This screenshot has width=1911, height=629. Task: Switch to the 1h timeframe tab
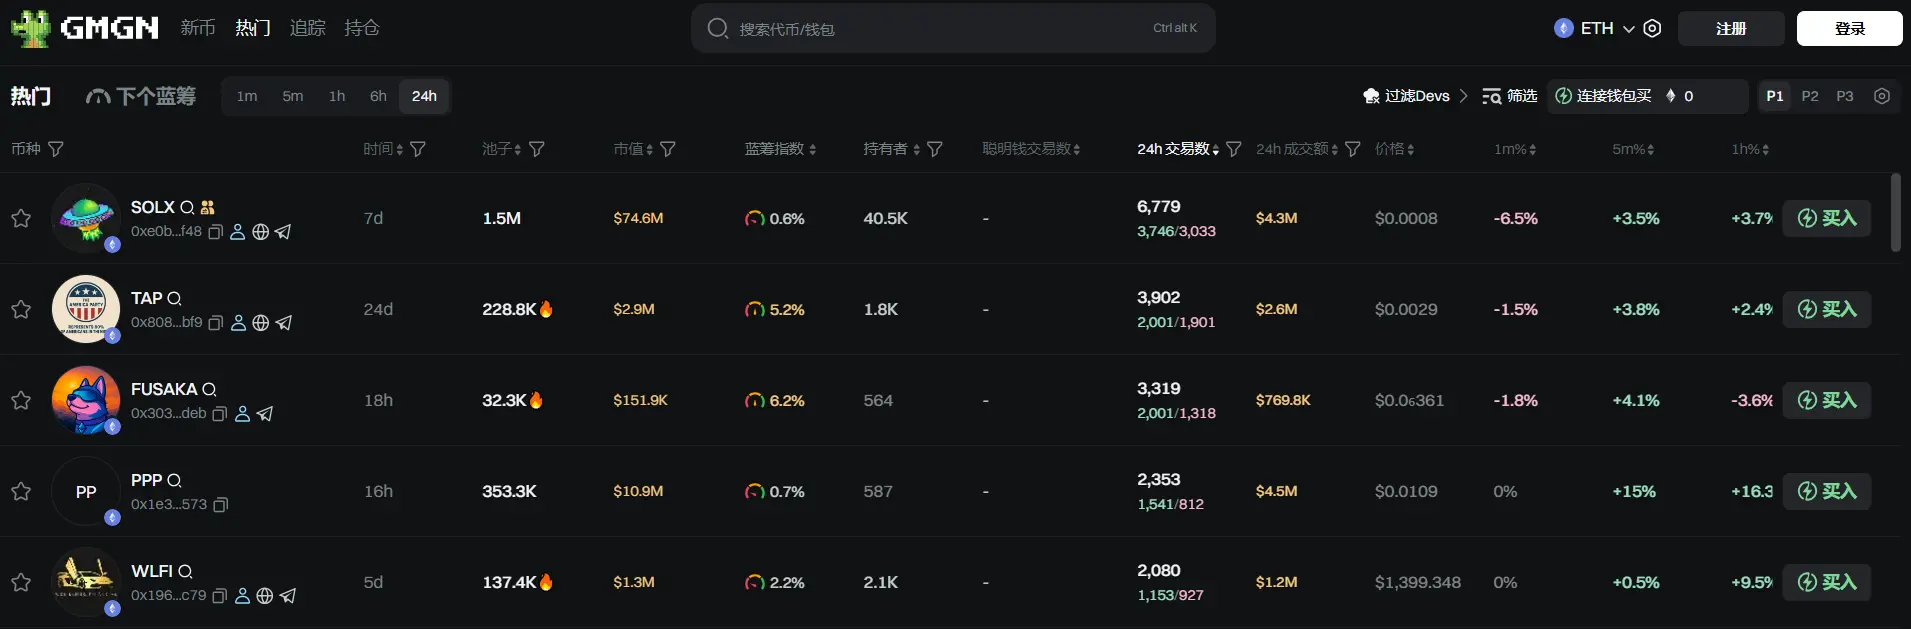(x=337, y=96)
